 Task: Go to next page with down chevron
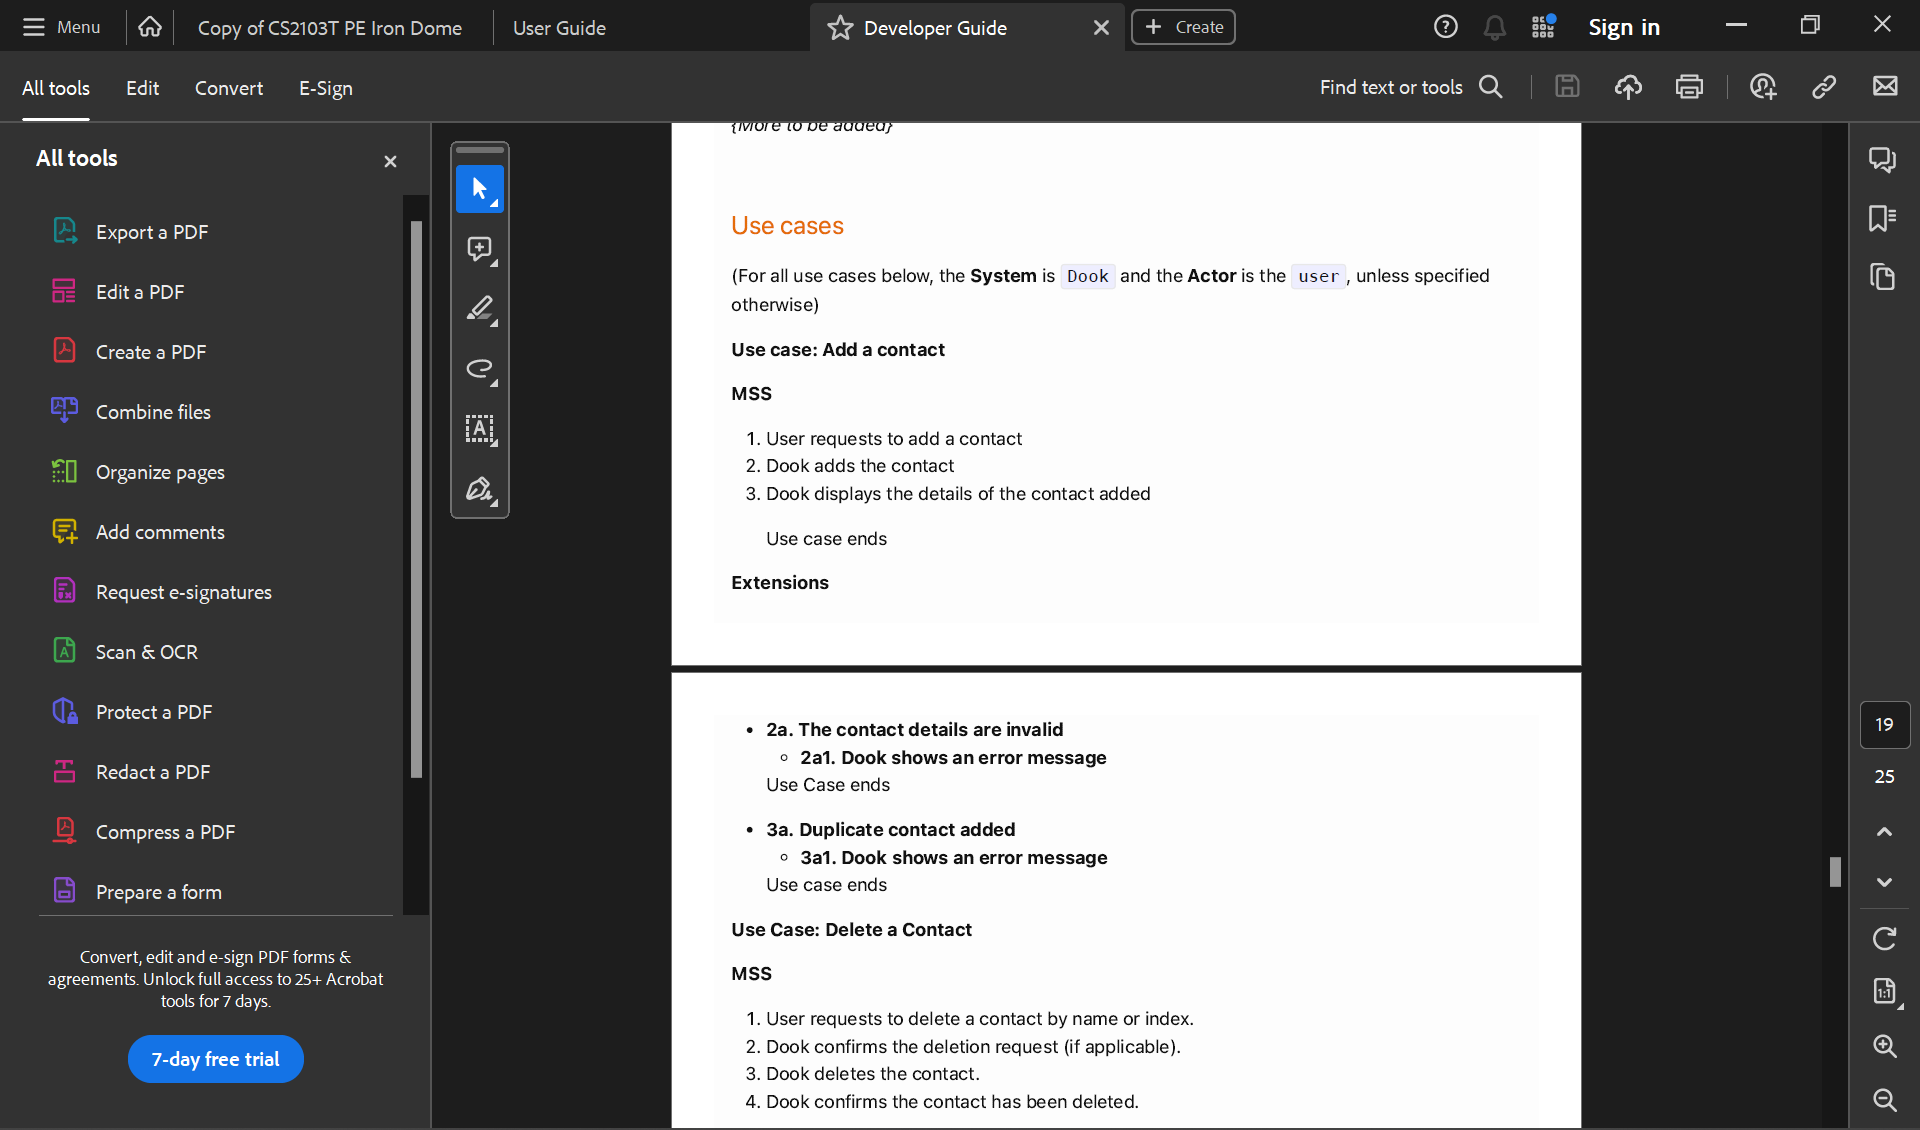1884,882
